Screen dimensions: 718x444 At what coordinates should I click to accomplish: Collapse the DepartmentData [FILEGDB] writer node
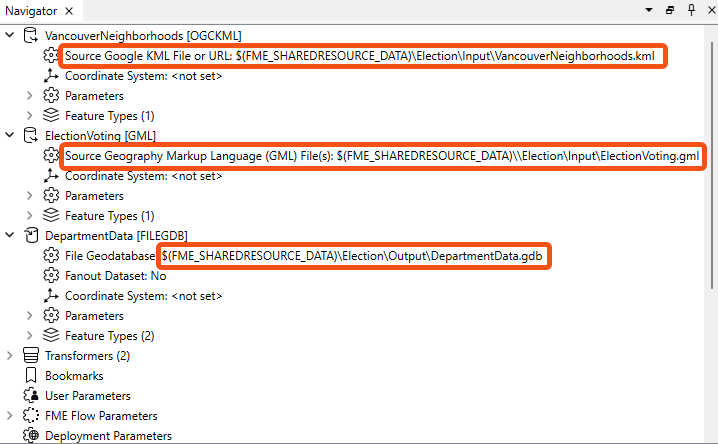10,235
